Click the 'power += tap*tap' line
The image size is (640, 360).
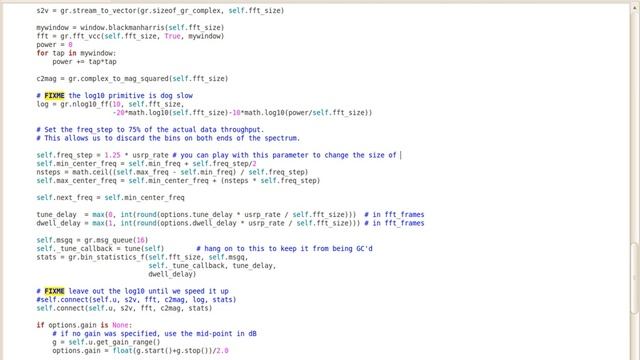coord(84,62)
